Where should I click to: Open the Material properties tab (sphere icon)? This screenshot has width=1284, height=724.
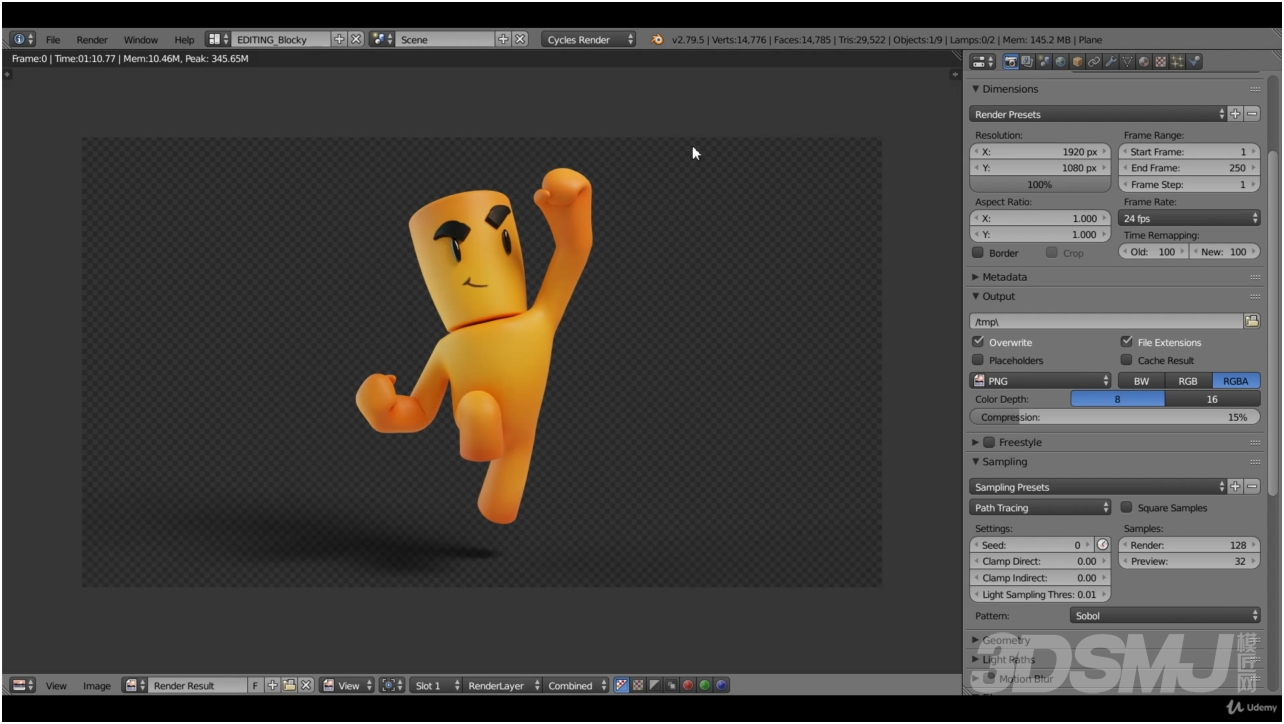(x=1144, y=62)
